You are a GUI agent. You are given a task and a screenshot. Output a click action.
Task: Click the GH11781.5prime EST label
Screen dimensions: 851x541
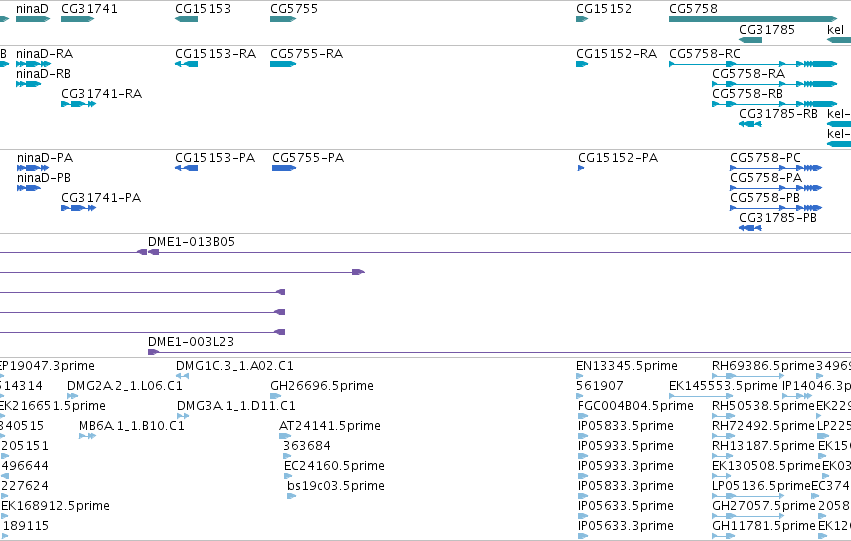pyautogui.click(x=764, y=526)
